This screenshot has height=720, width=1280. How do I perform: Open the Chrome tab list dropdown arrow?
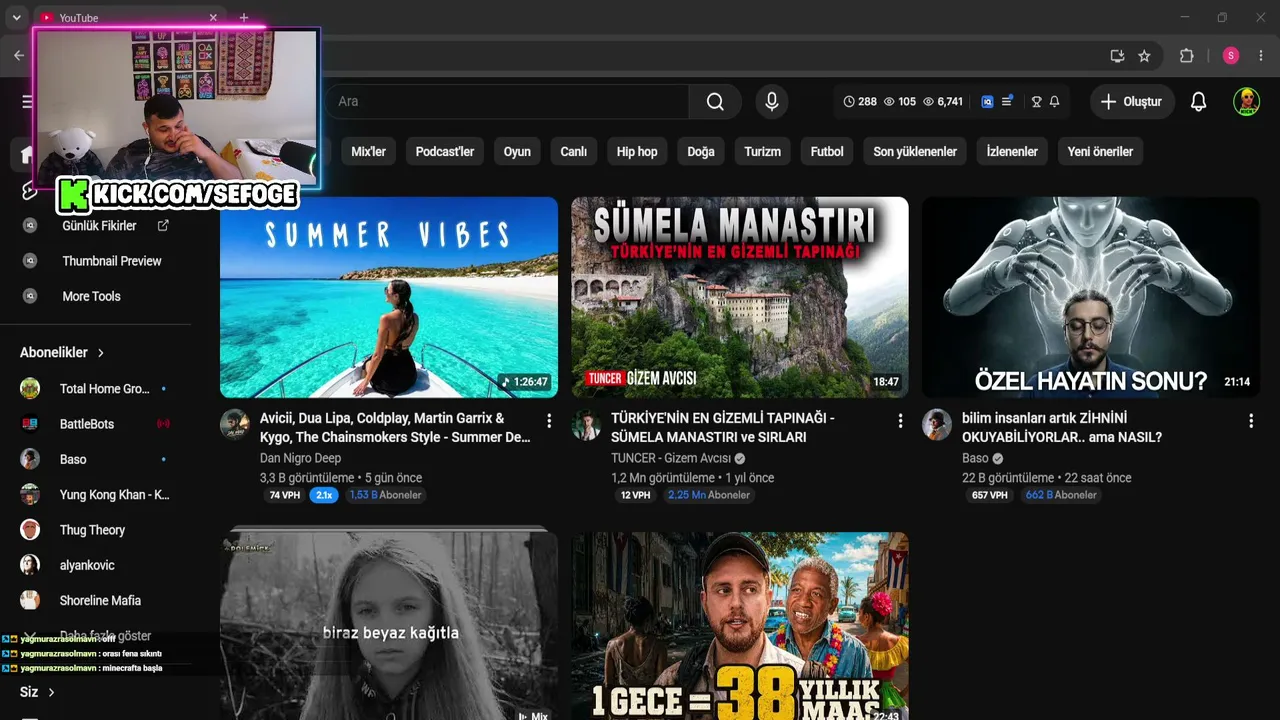(16, 17)
